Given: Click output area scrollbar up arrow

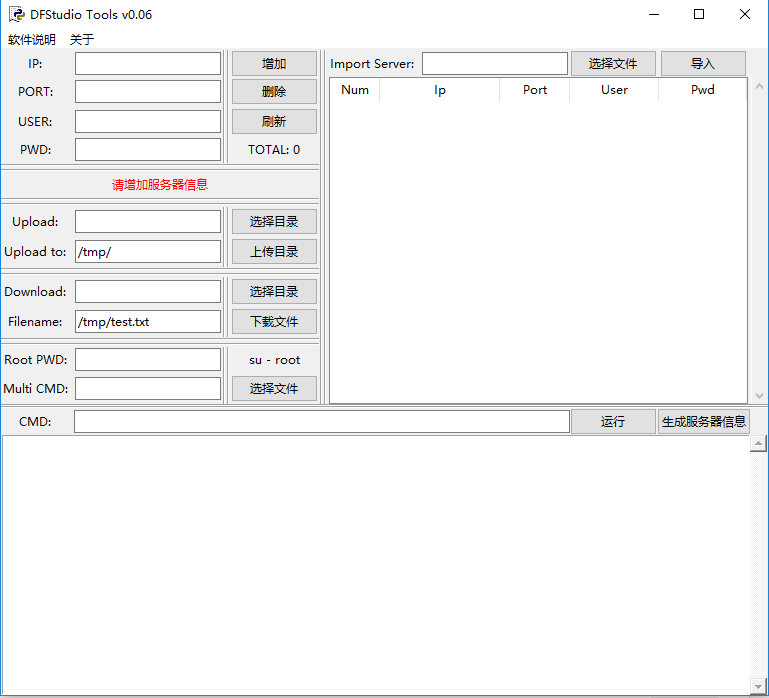Looking at the screenshot, I should point(758,444).
